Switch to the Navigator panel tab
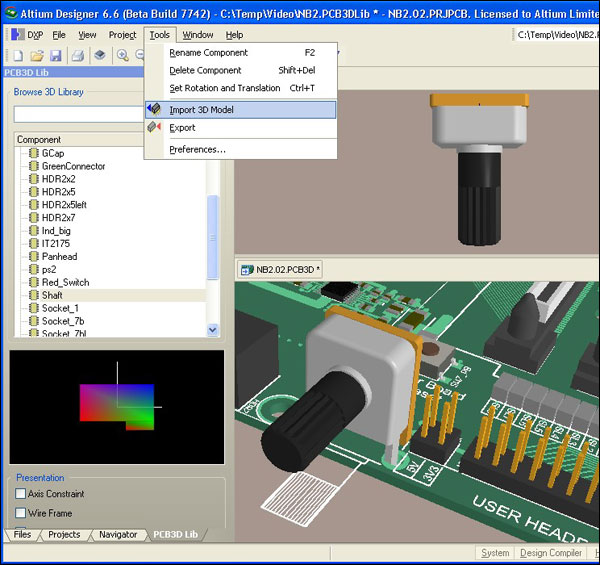 tap(118, 534)
